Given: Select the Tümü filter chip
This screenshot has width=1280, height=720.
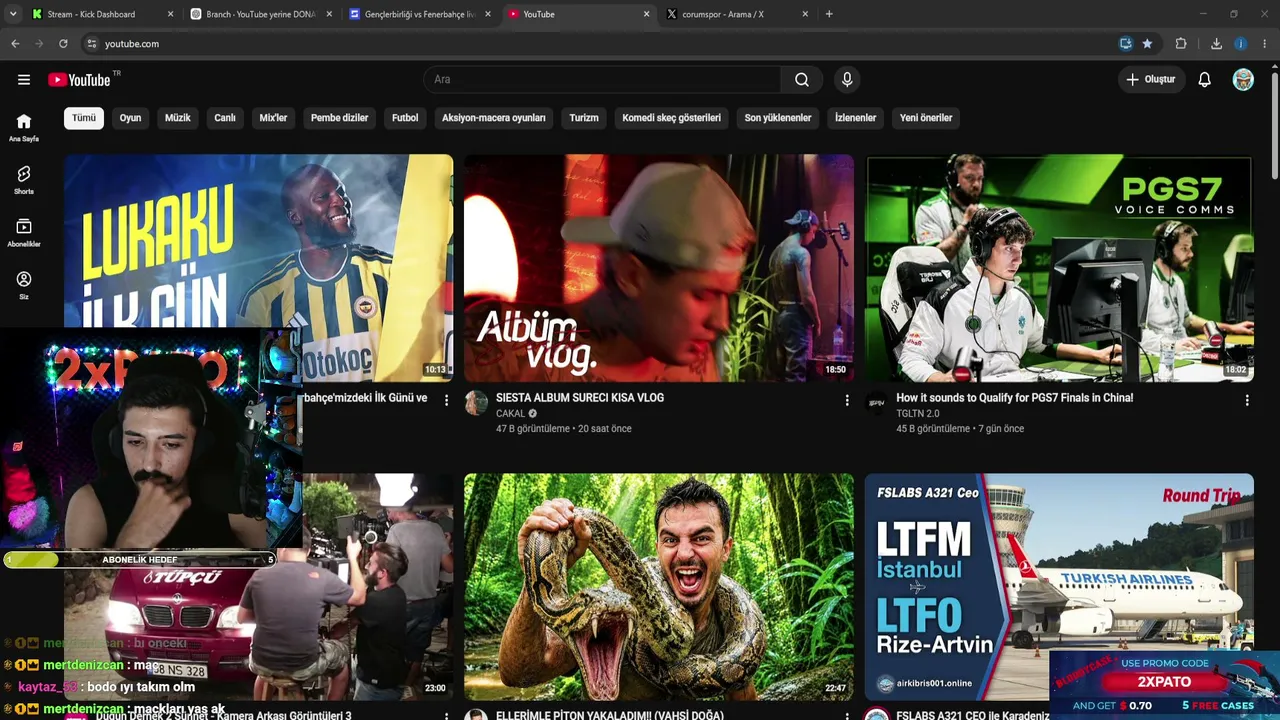Looking at the screenshot, I should click(84, 118).
